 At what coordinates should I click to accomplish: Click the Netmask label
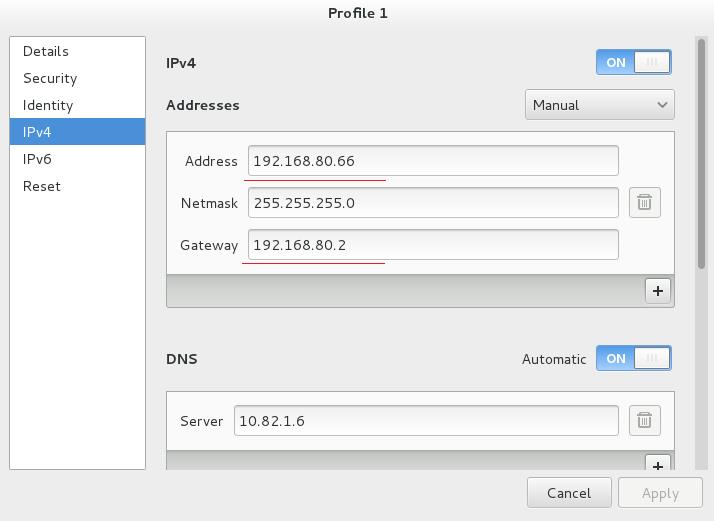click(x=209, y=203)
